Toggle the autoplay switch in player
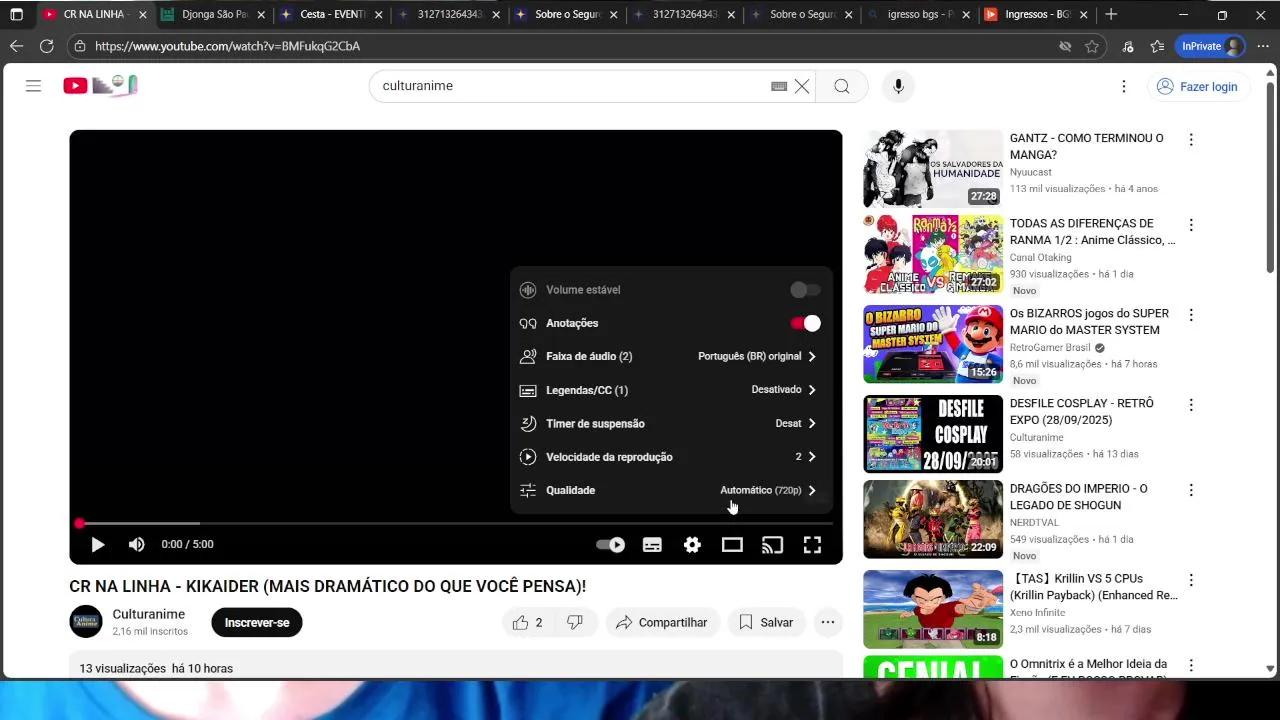 click(x=610, y=545)
